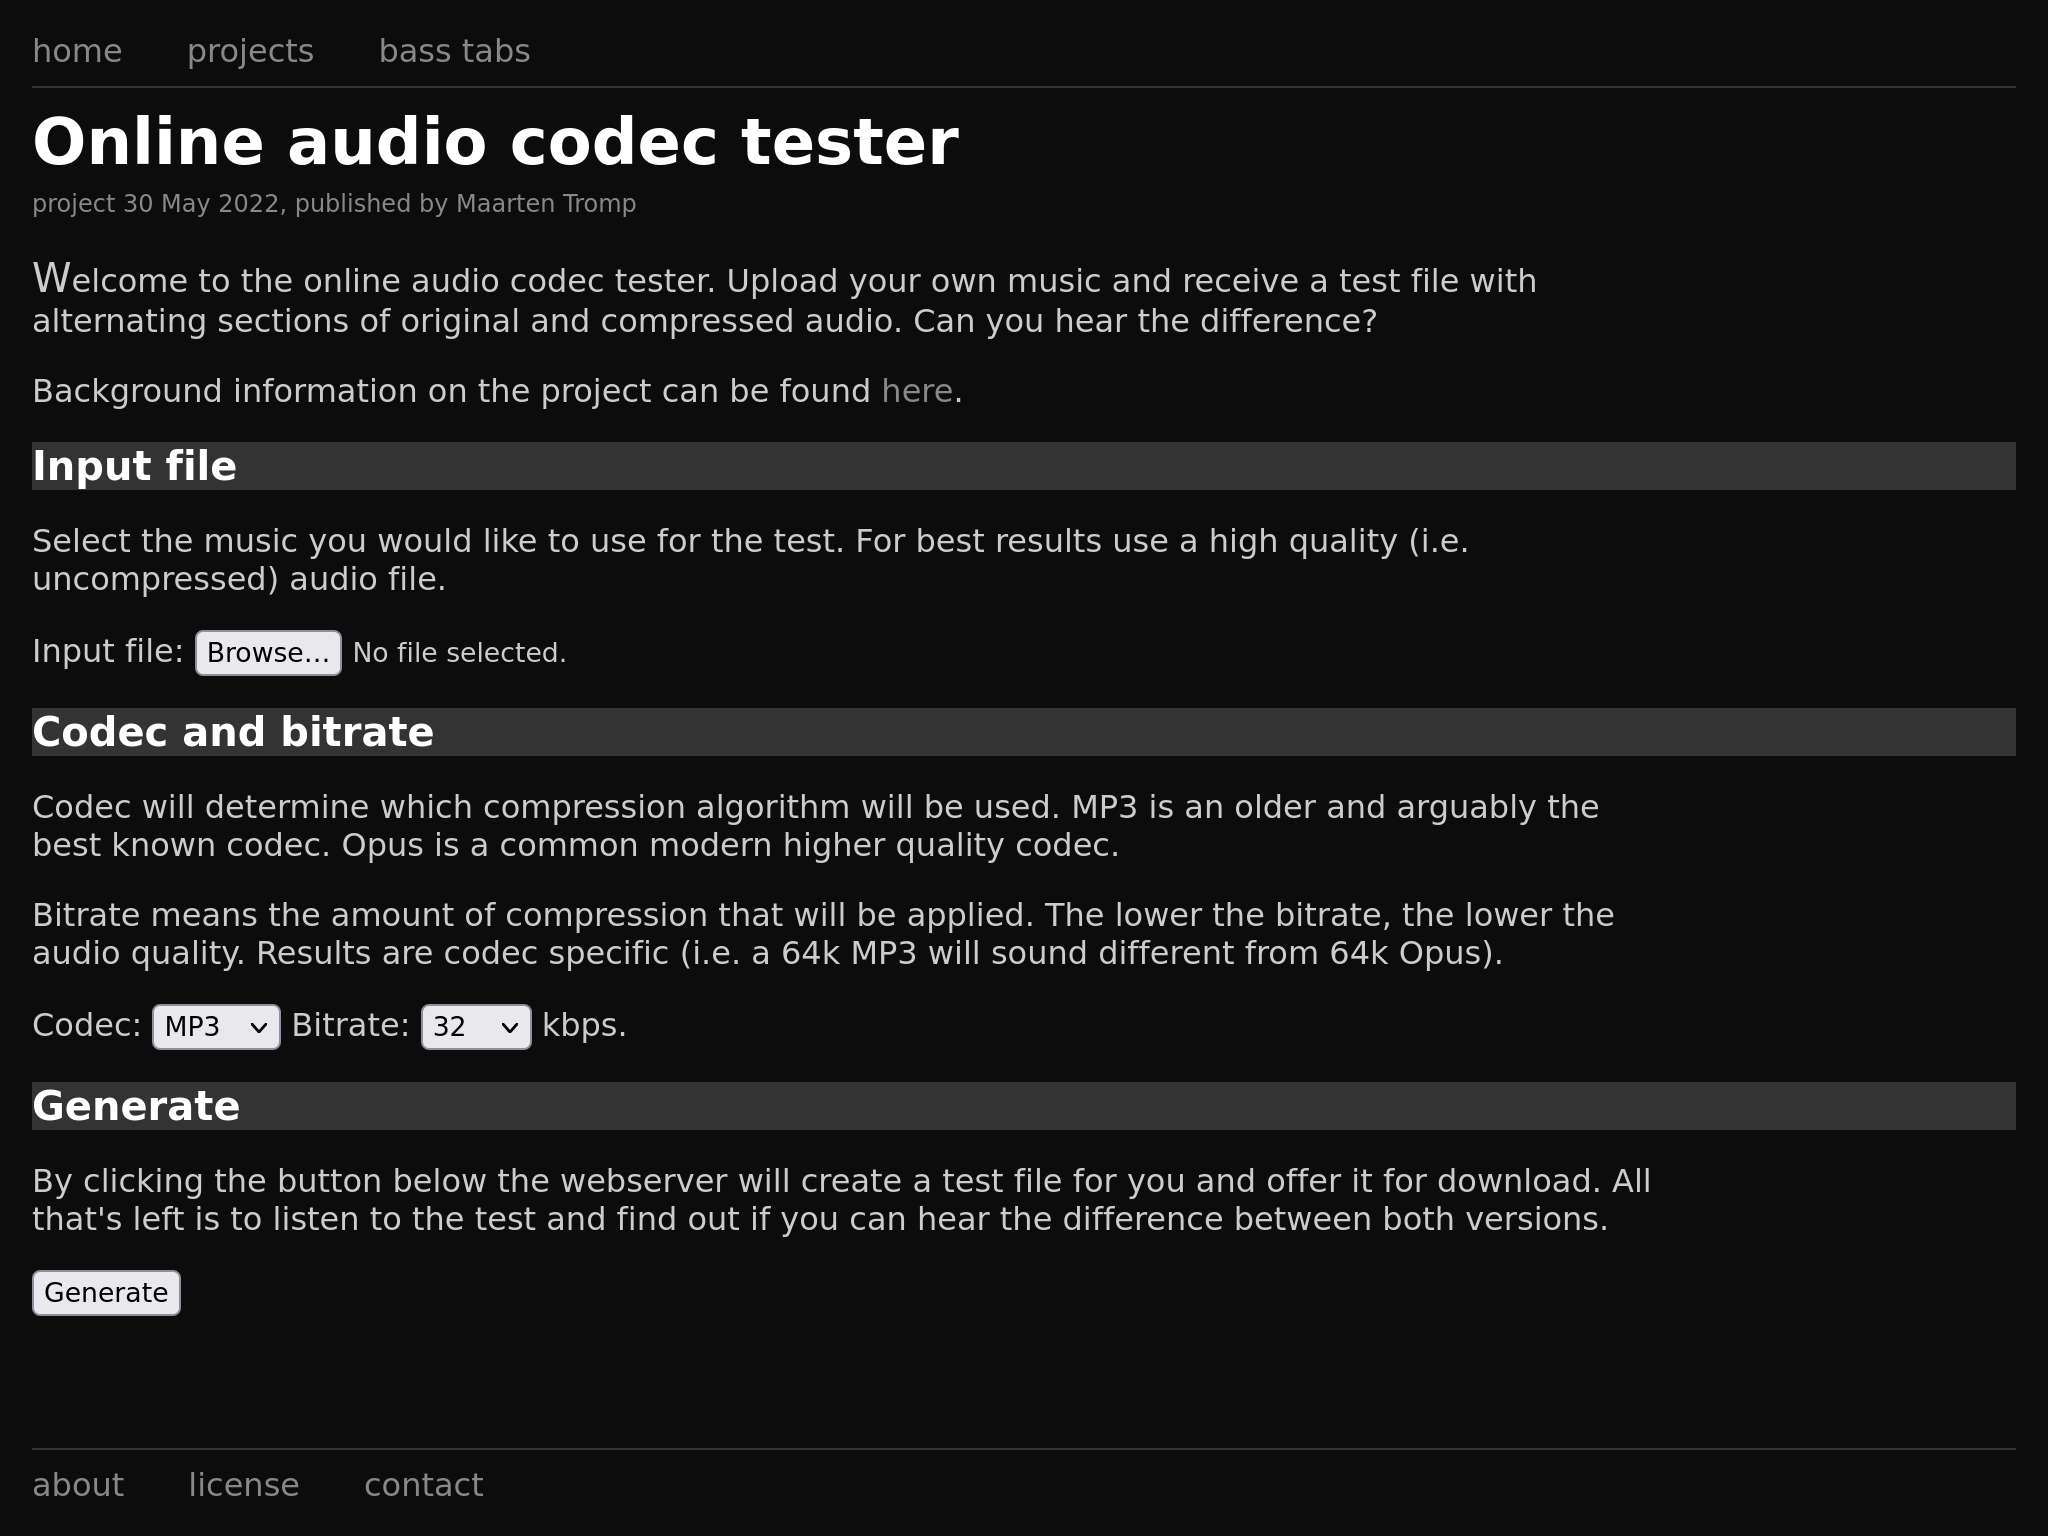Expand the Codec MP3 dropdown
This screenshot has width=2048, height=1536.
(216, 1027)
